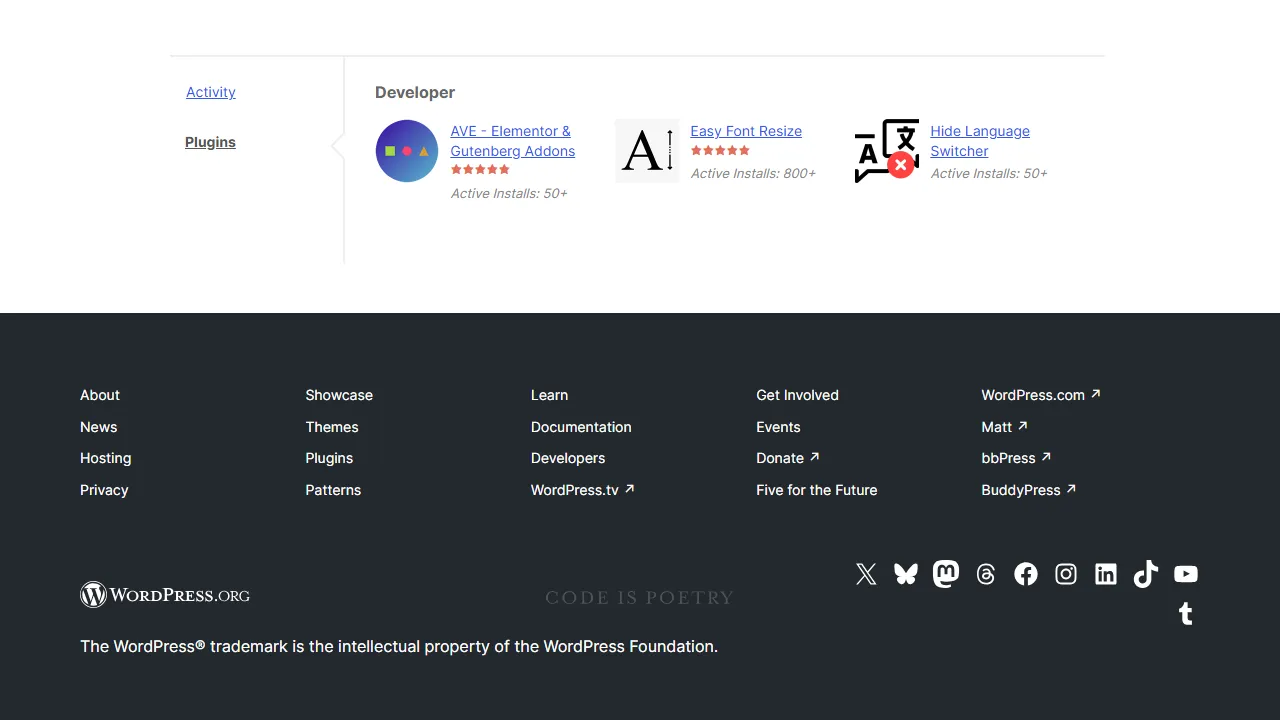Click the star rating under Easy Font Resize
Viewport: 1280px width, 720px height.
click(720, 150)
